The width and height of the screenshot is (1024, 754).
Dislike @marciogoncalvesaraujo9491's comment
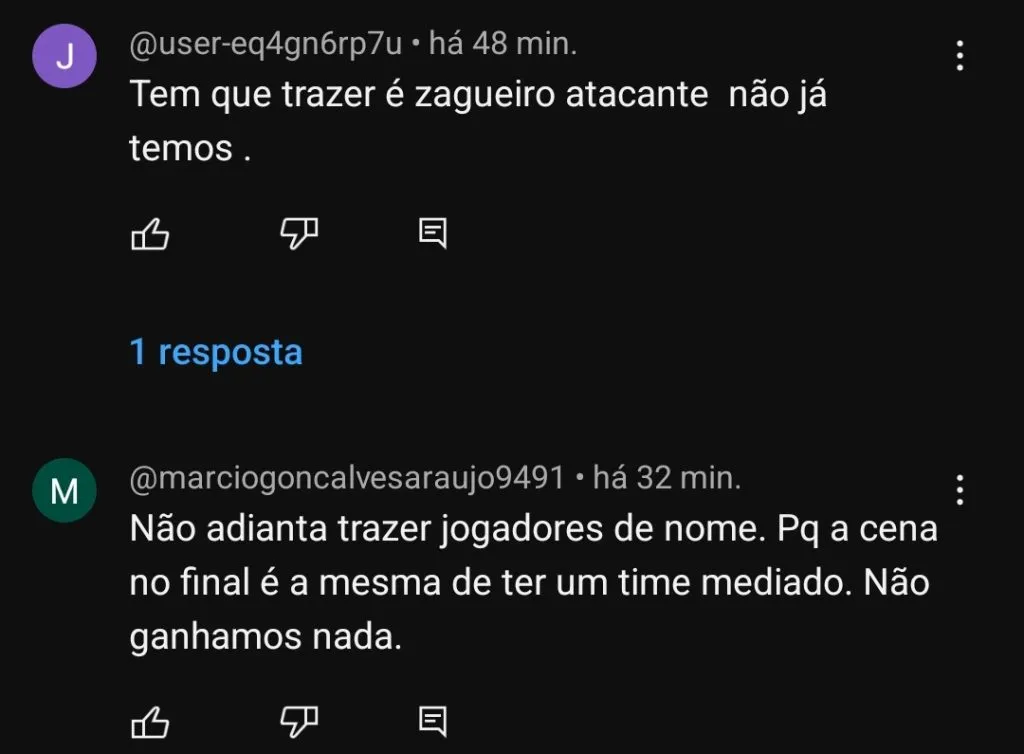[x=299, y=720]
